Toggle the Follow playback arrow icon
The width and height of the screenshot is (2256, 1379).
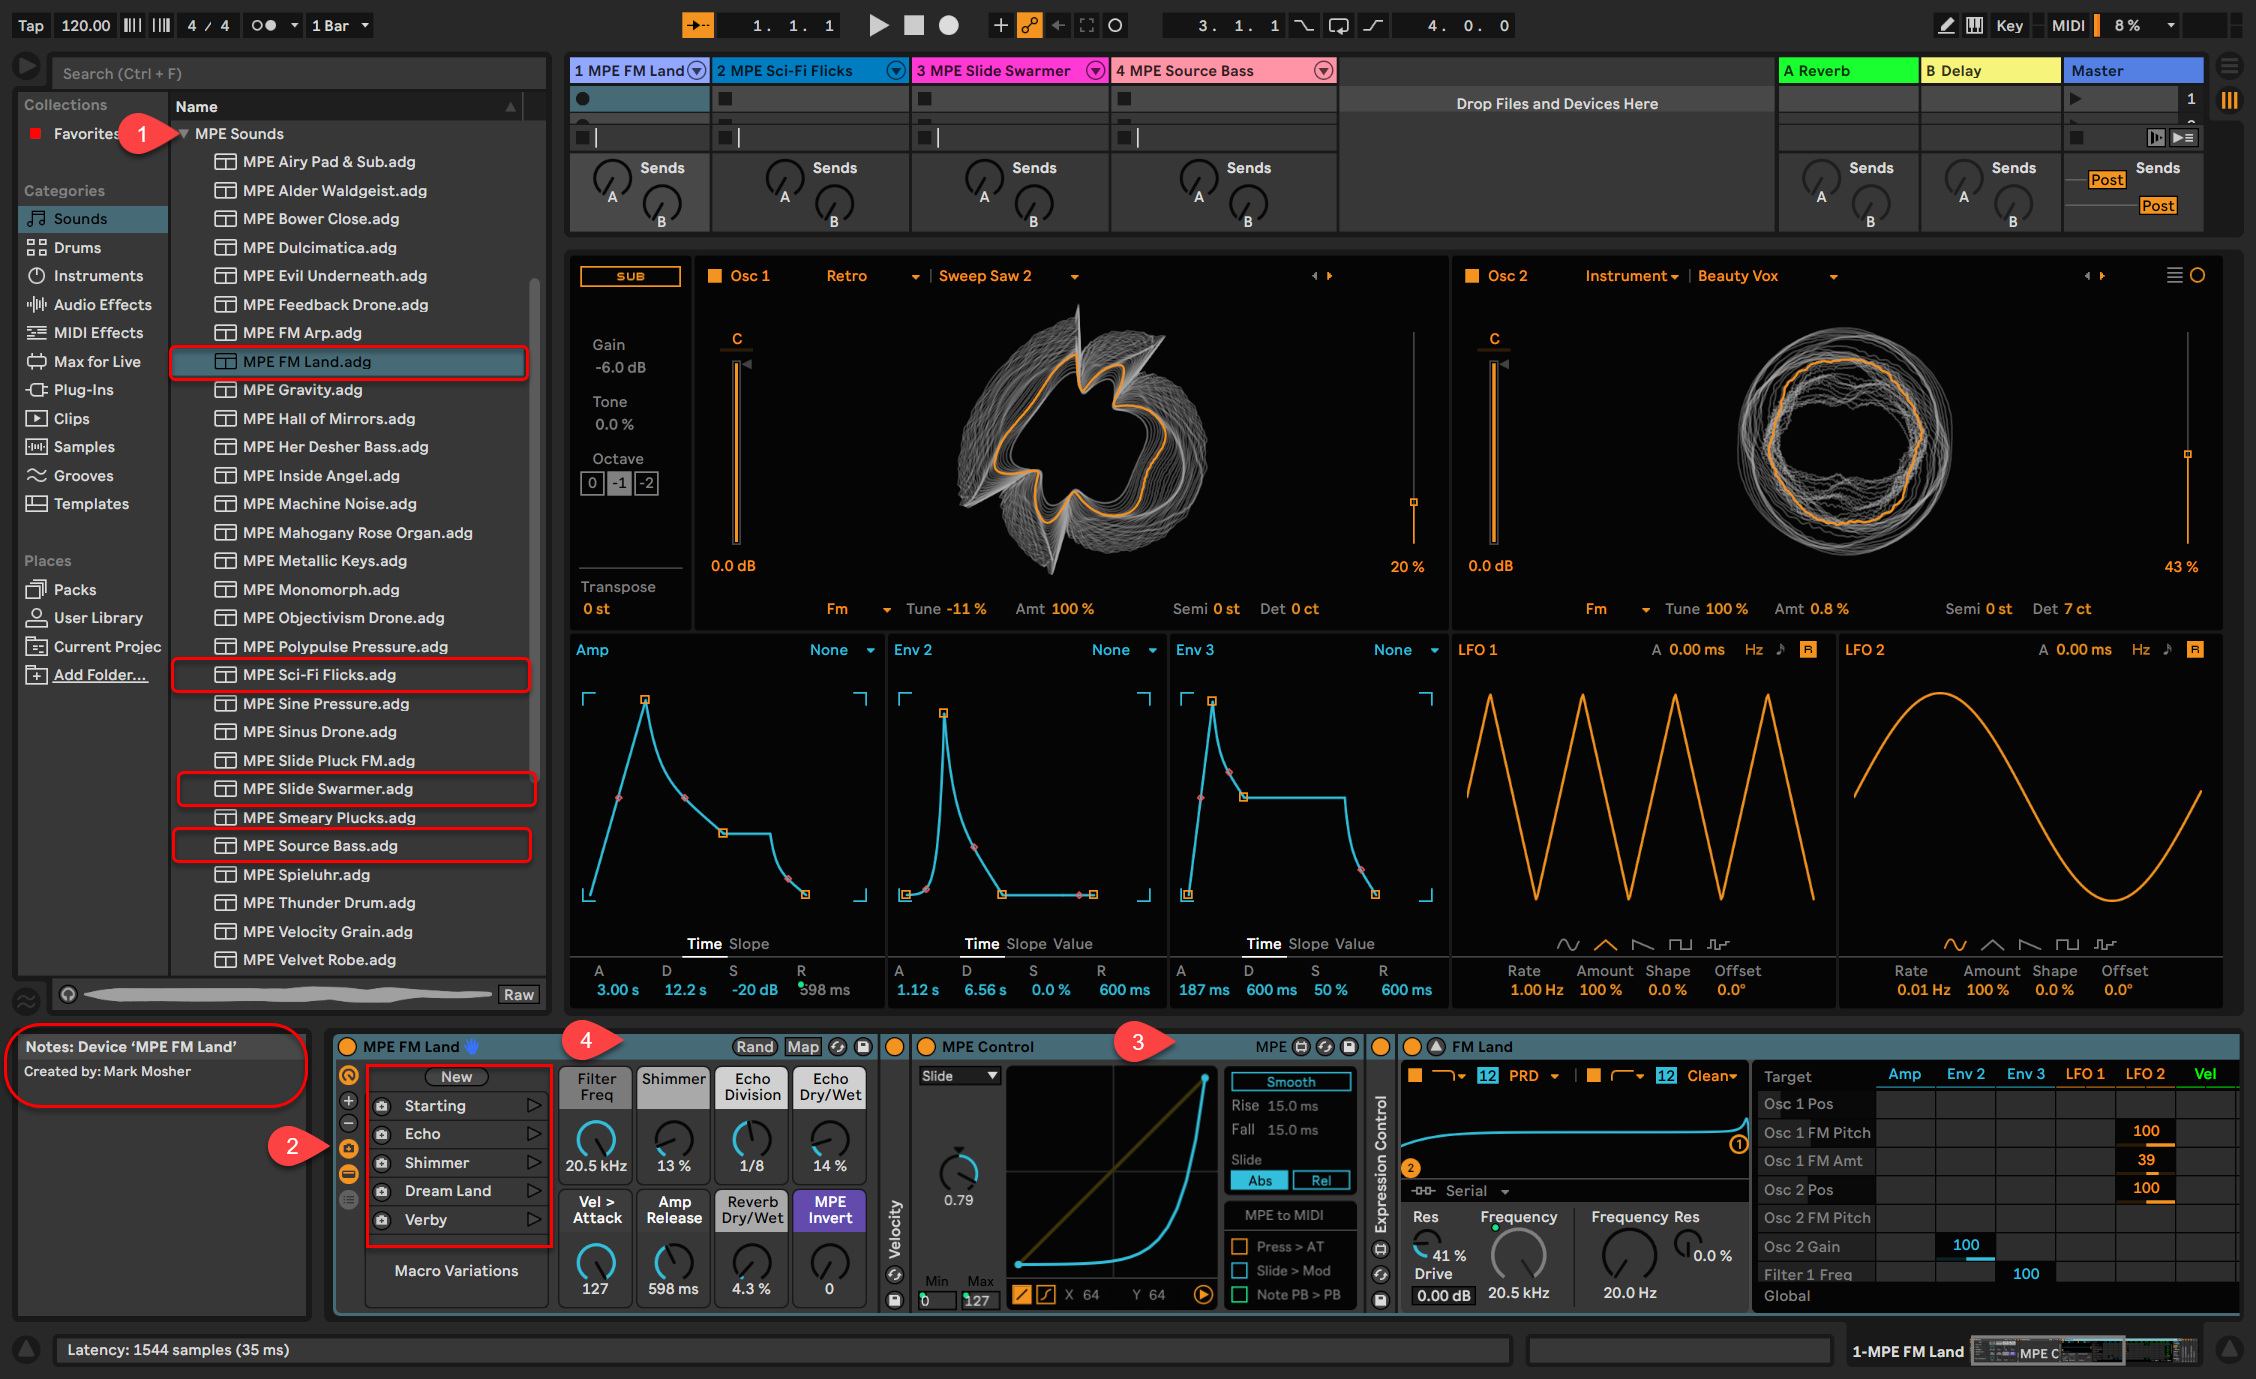coord(698,25)
